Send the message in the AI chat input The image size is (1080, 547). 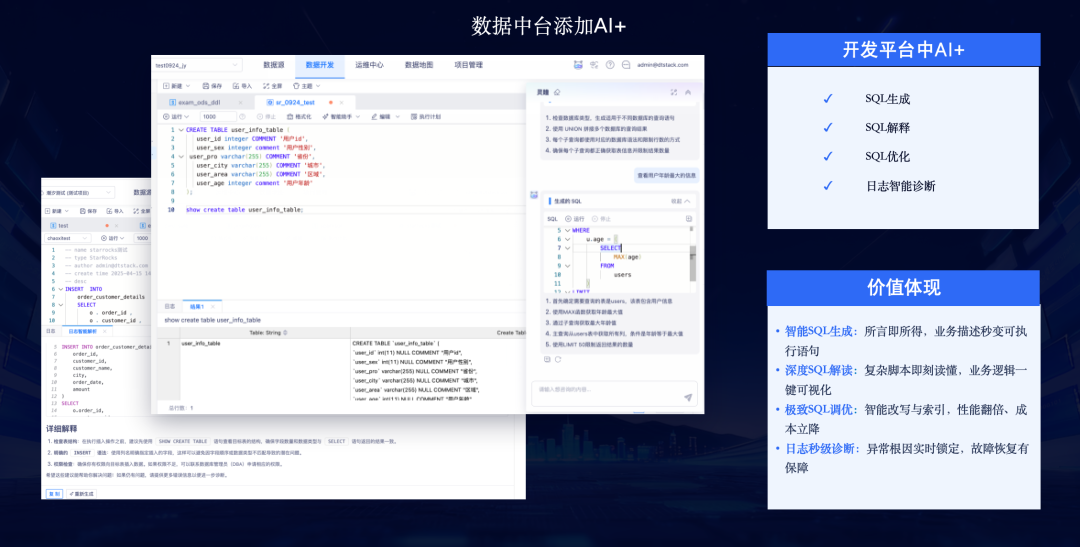688,397
